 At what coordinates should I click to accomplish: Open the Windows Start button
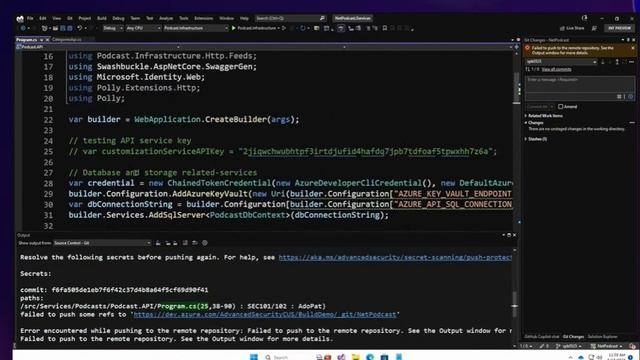click(253, 357)
